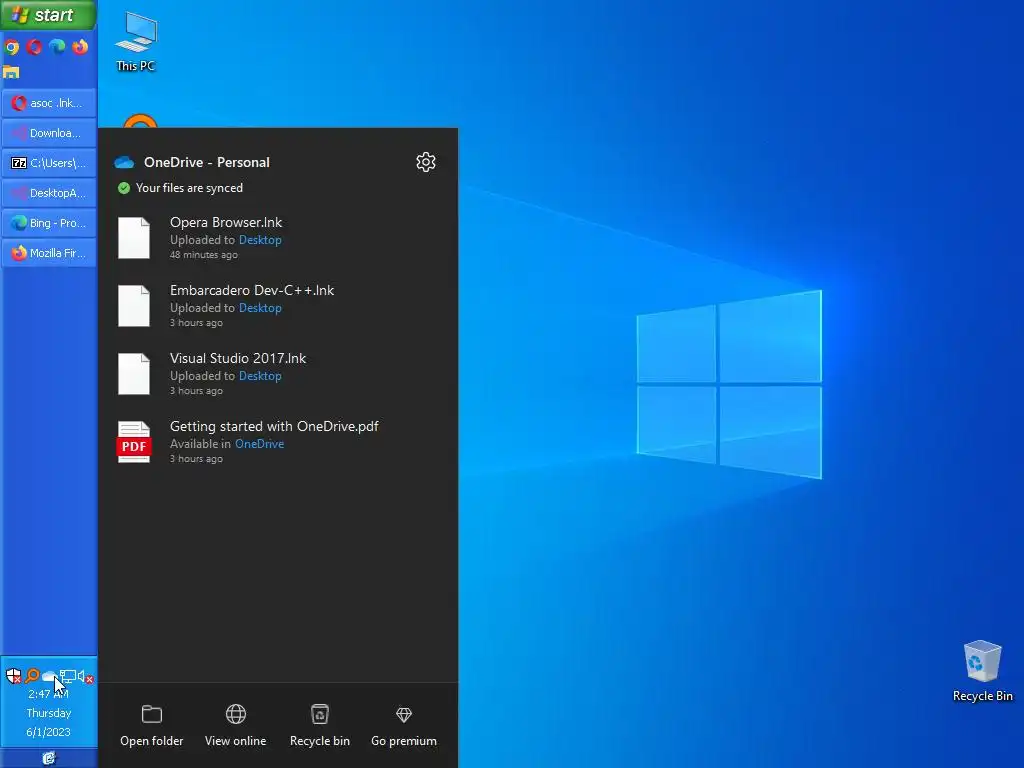Click View online in OneDrive panel
The height and width of the screenshot is (768, 1024).
[x=236, y=726]
